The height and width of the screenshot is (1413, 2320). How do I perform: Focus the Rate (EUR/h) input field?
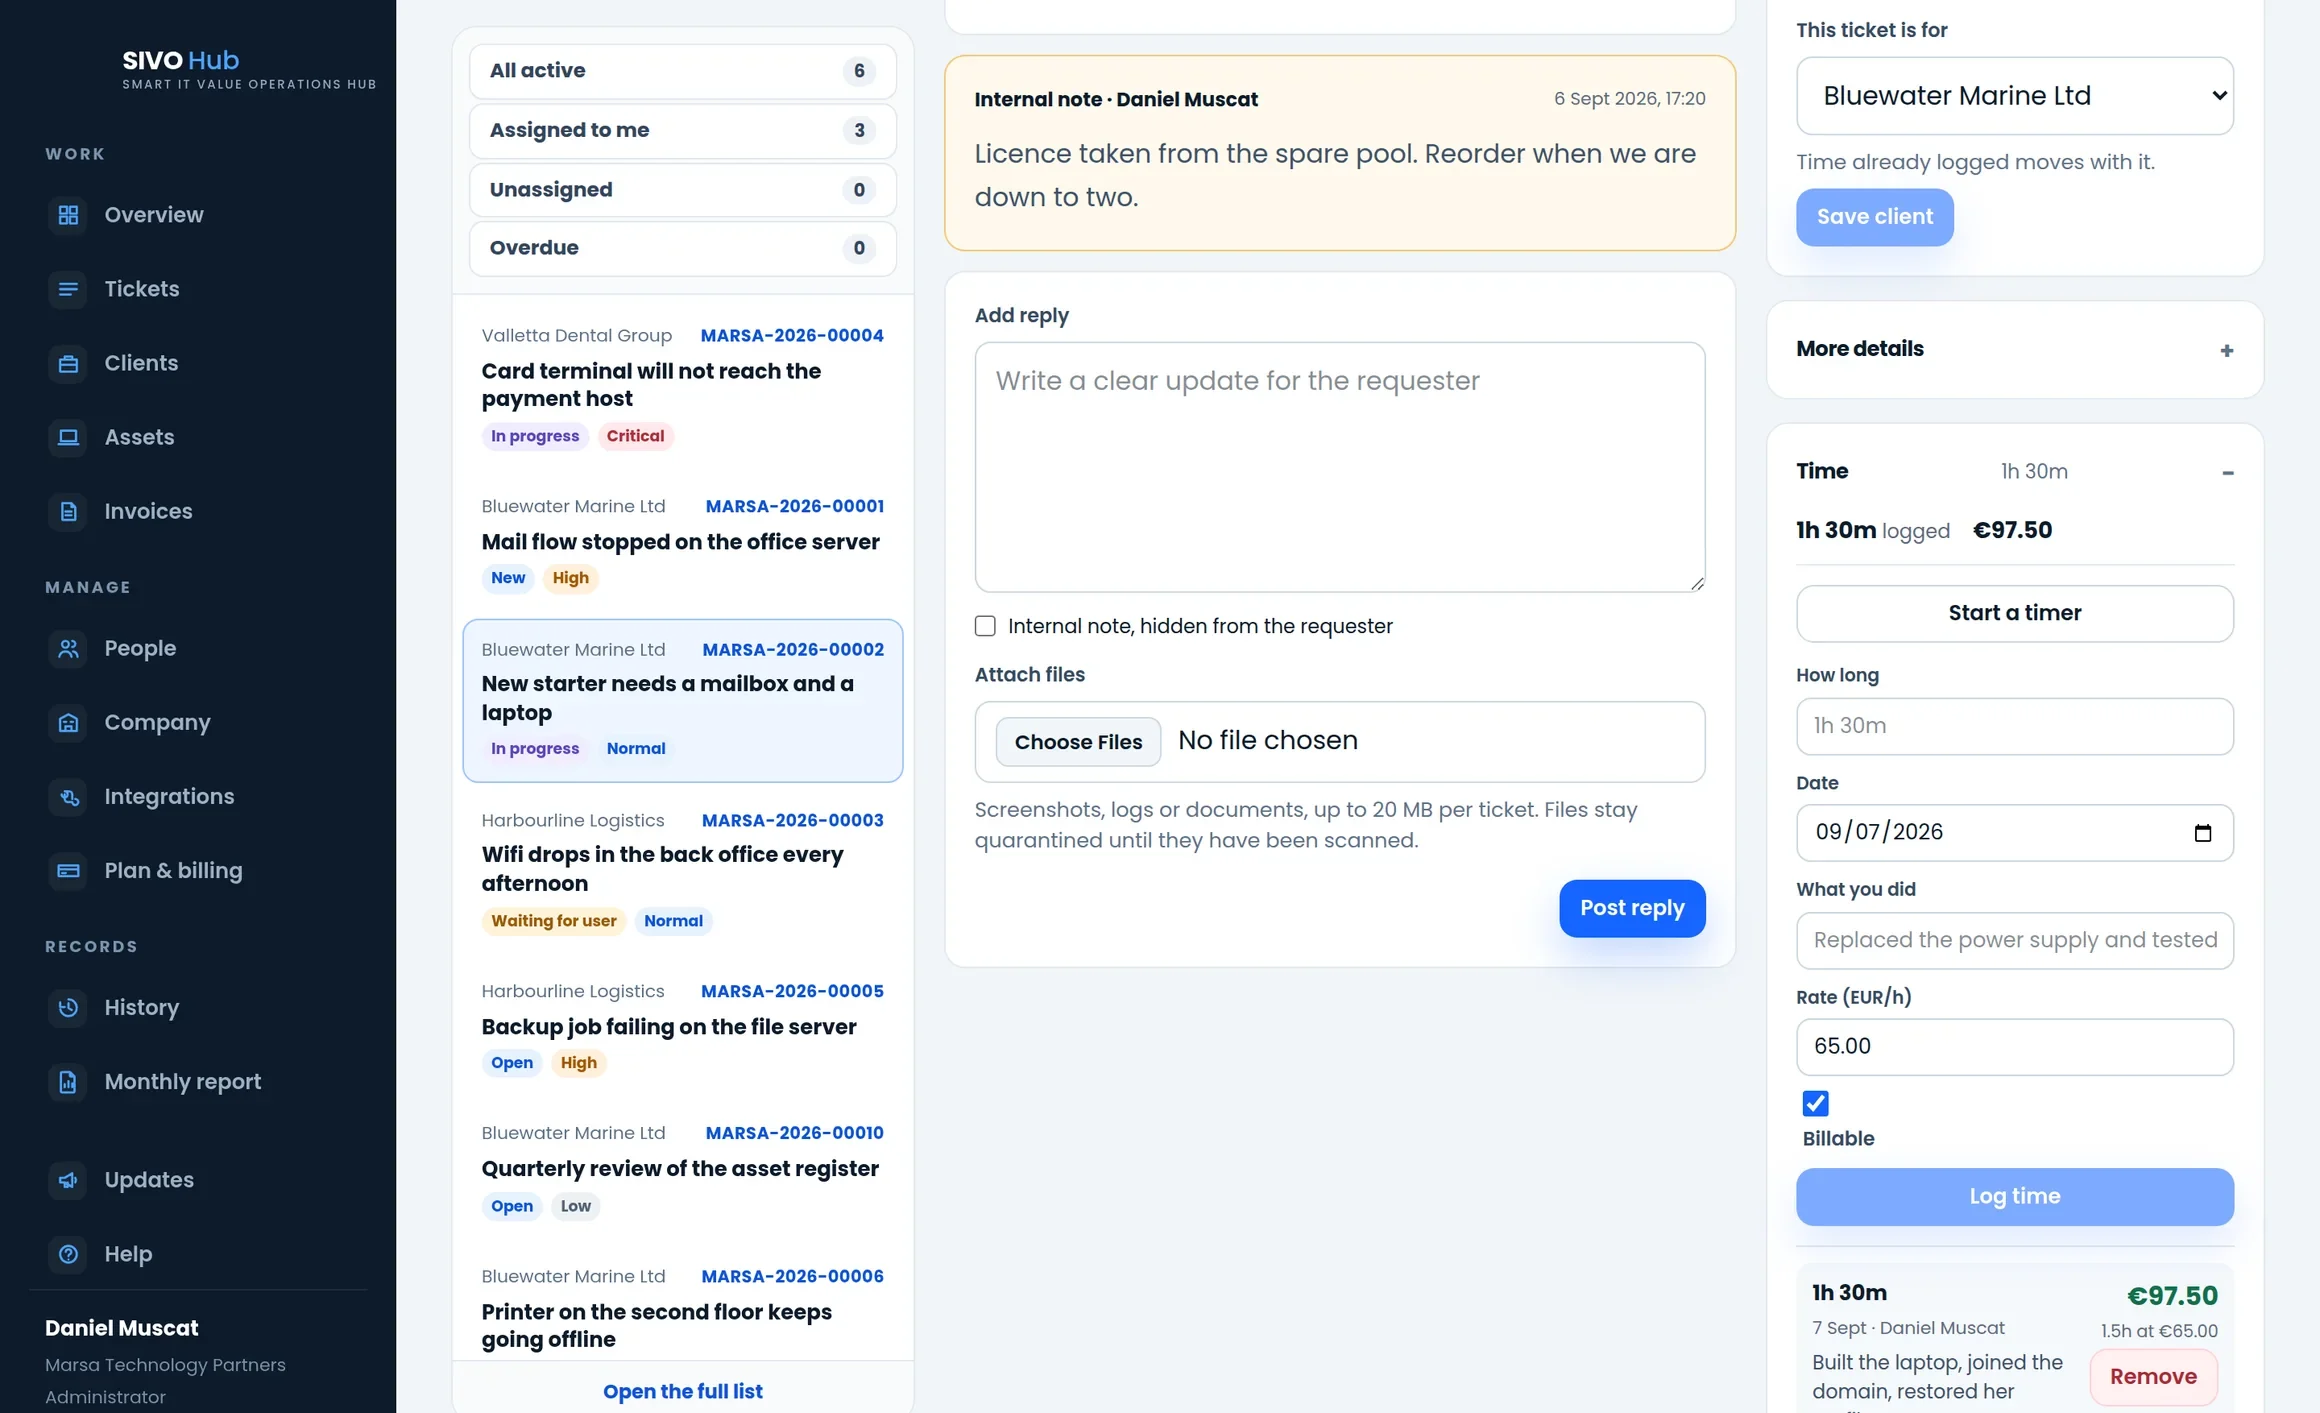point(2014,1047)
